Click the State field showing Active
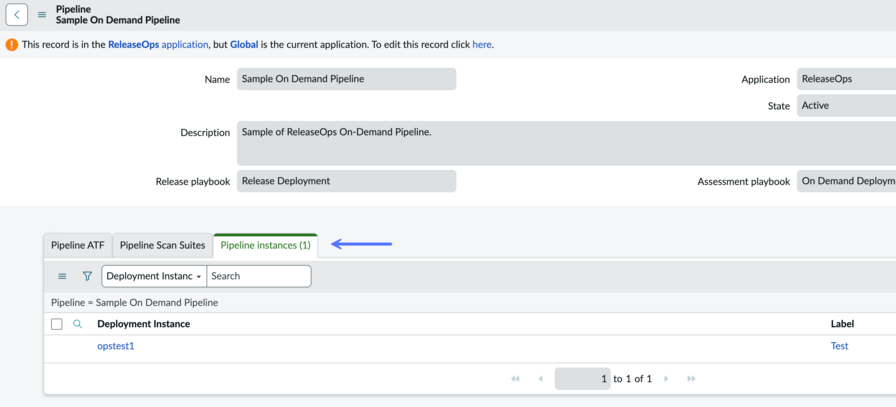Image resolution: width=896 pixels, height=407 pixels. click(846, 106)
